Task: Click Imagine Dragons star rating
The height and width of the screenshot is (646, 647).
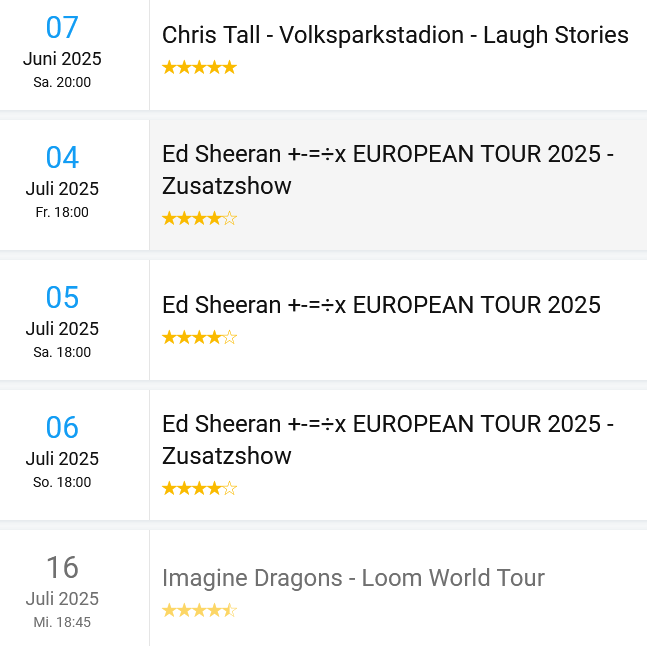Action: (199, 610)
